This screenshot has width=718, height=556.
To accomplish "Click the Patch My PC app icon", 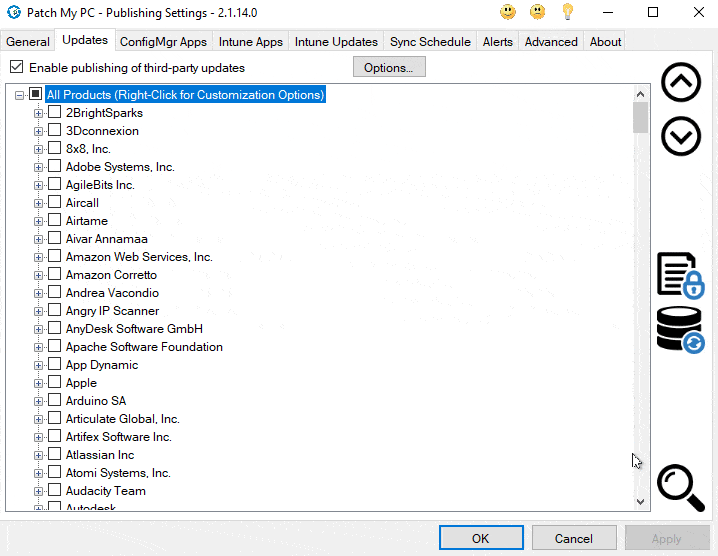I will 14,12.
